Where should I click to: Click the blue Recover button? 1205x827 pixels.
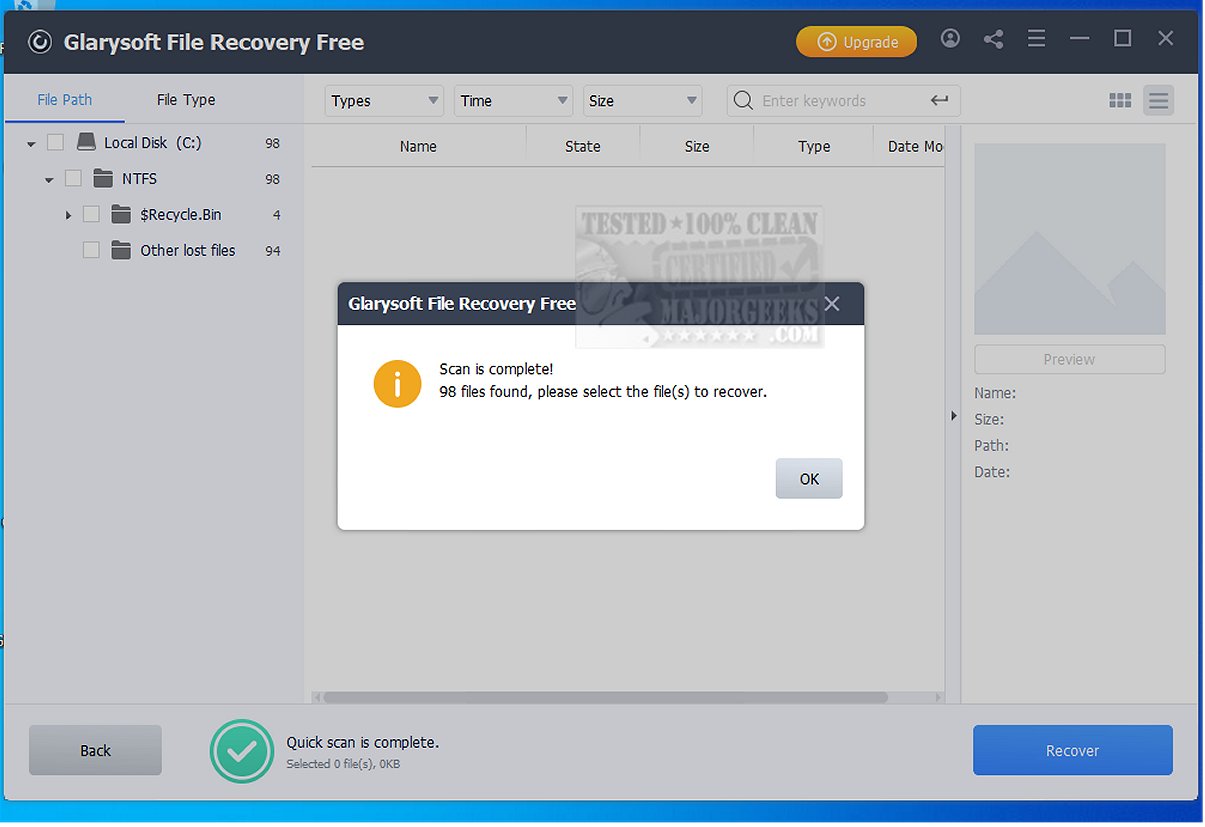pos(1071,750)
